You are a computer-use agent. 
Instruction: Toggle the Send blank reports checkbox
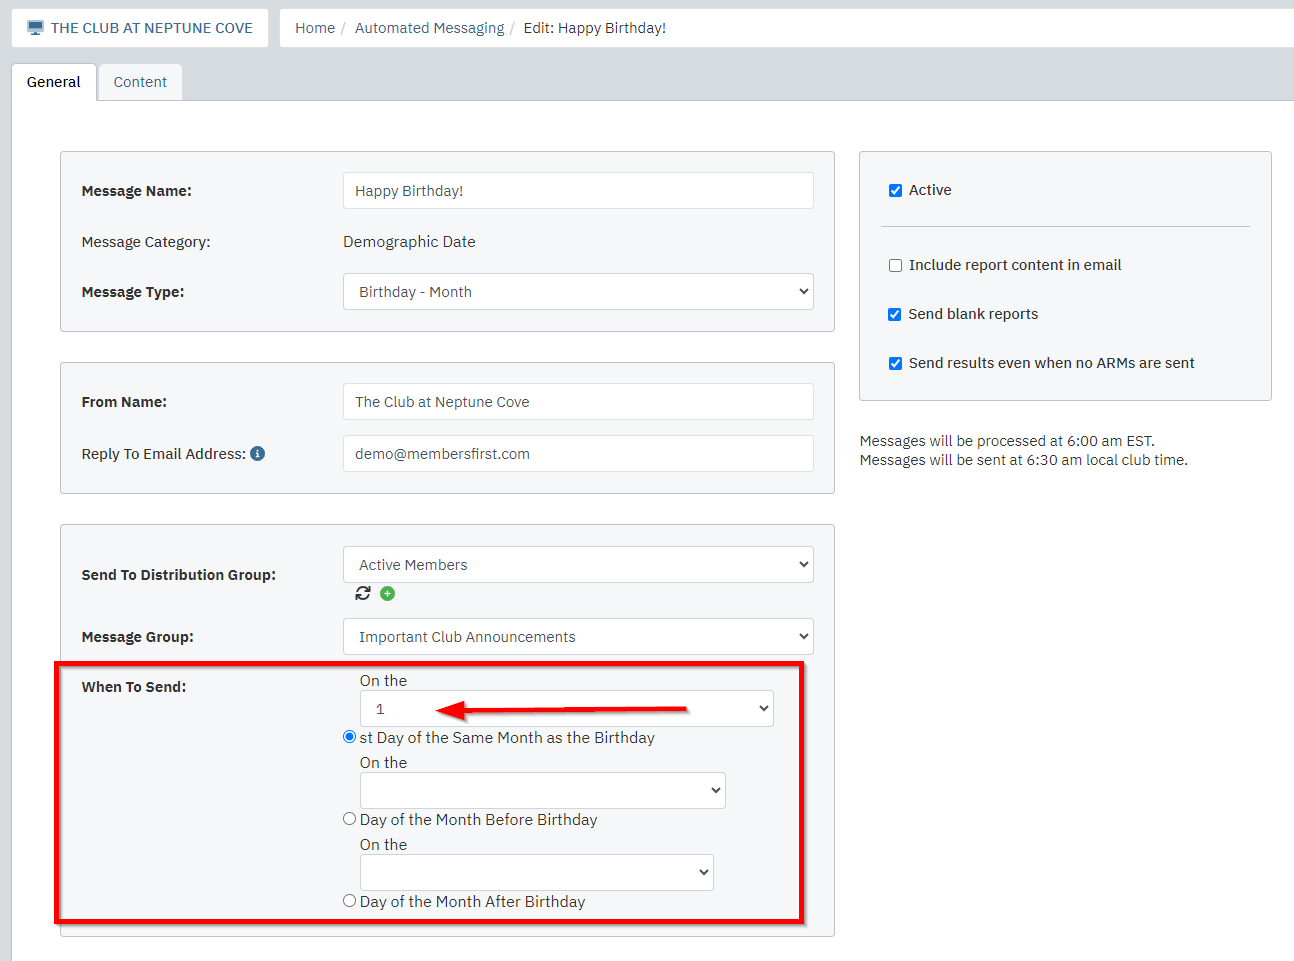point(895,314)
